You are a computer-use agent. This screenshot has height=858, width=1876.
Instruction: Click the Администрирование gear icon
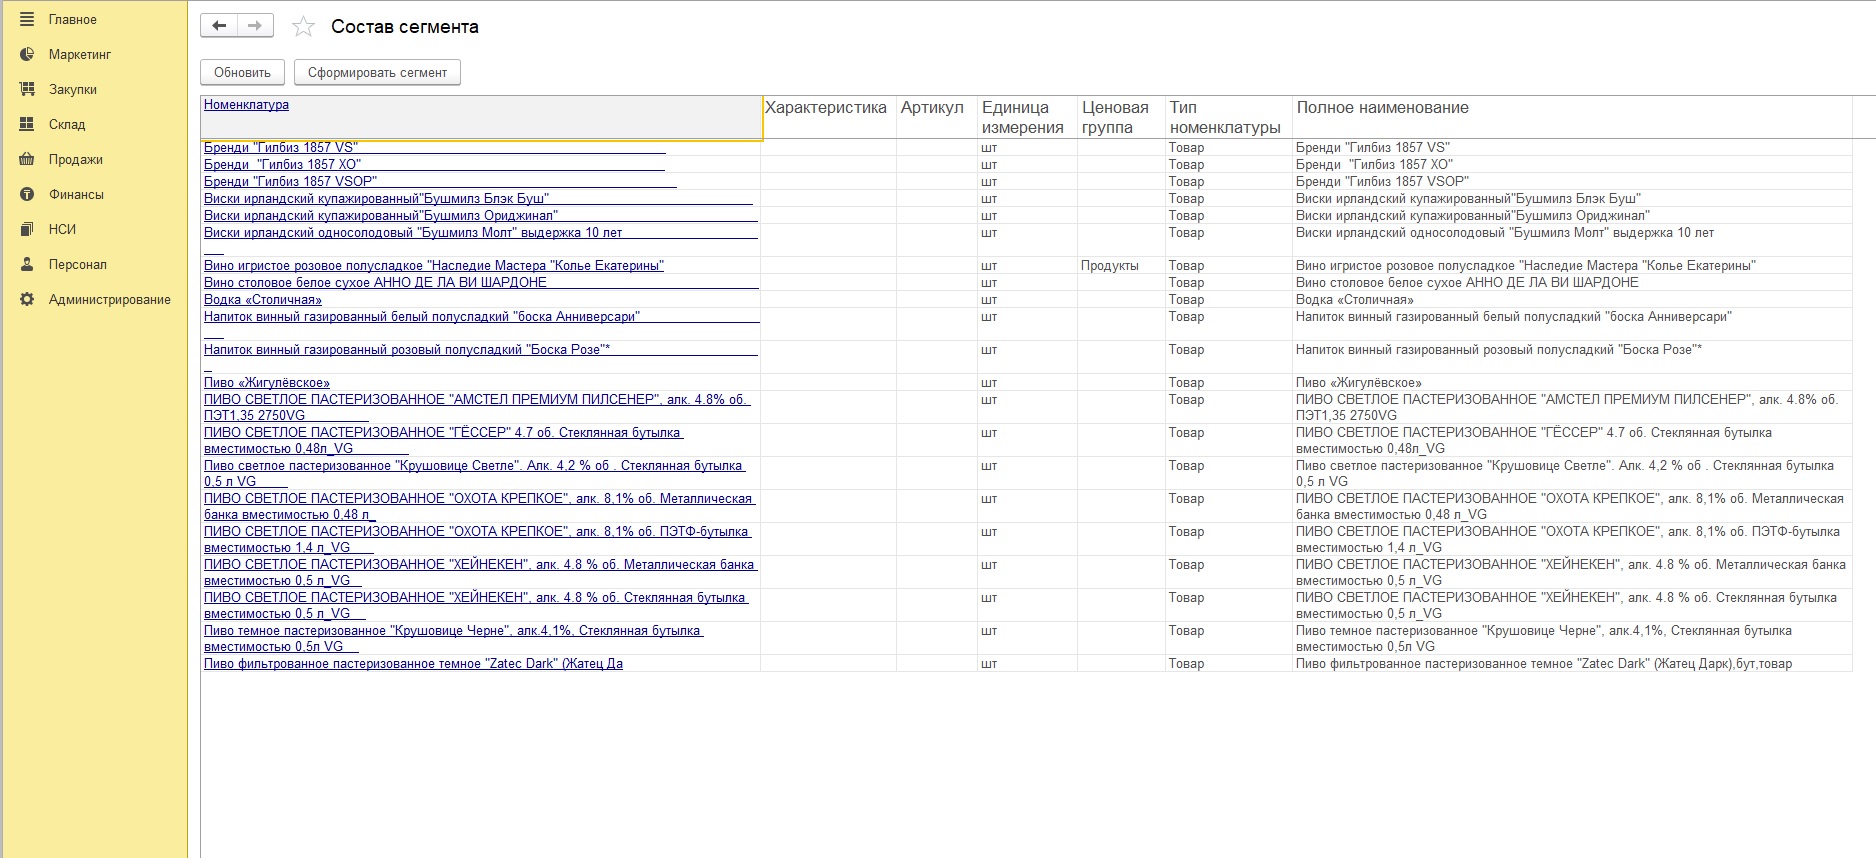[27, 299]
